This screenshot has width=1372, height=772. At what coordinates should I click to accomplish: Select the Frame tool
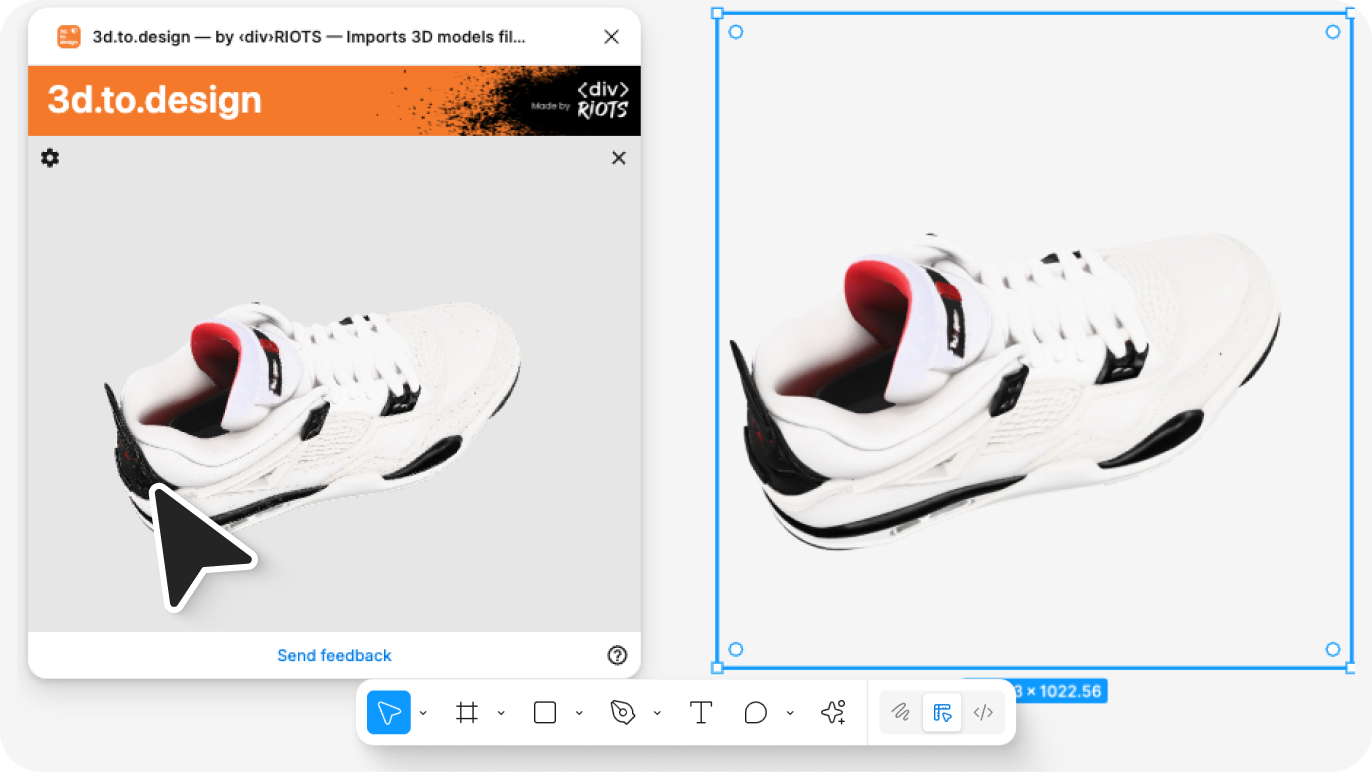tap(466, 713)
